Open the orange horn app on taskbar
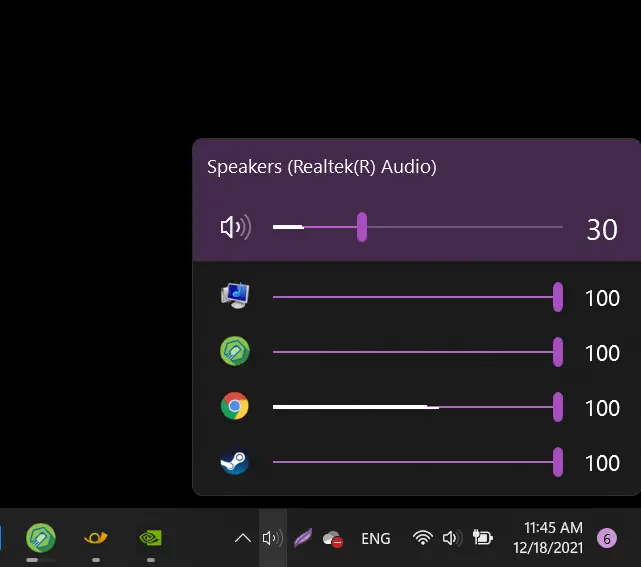641x567 pixels. point(96,538)
